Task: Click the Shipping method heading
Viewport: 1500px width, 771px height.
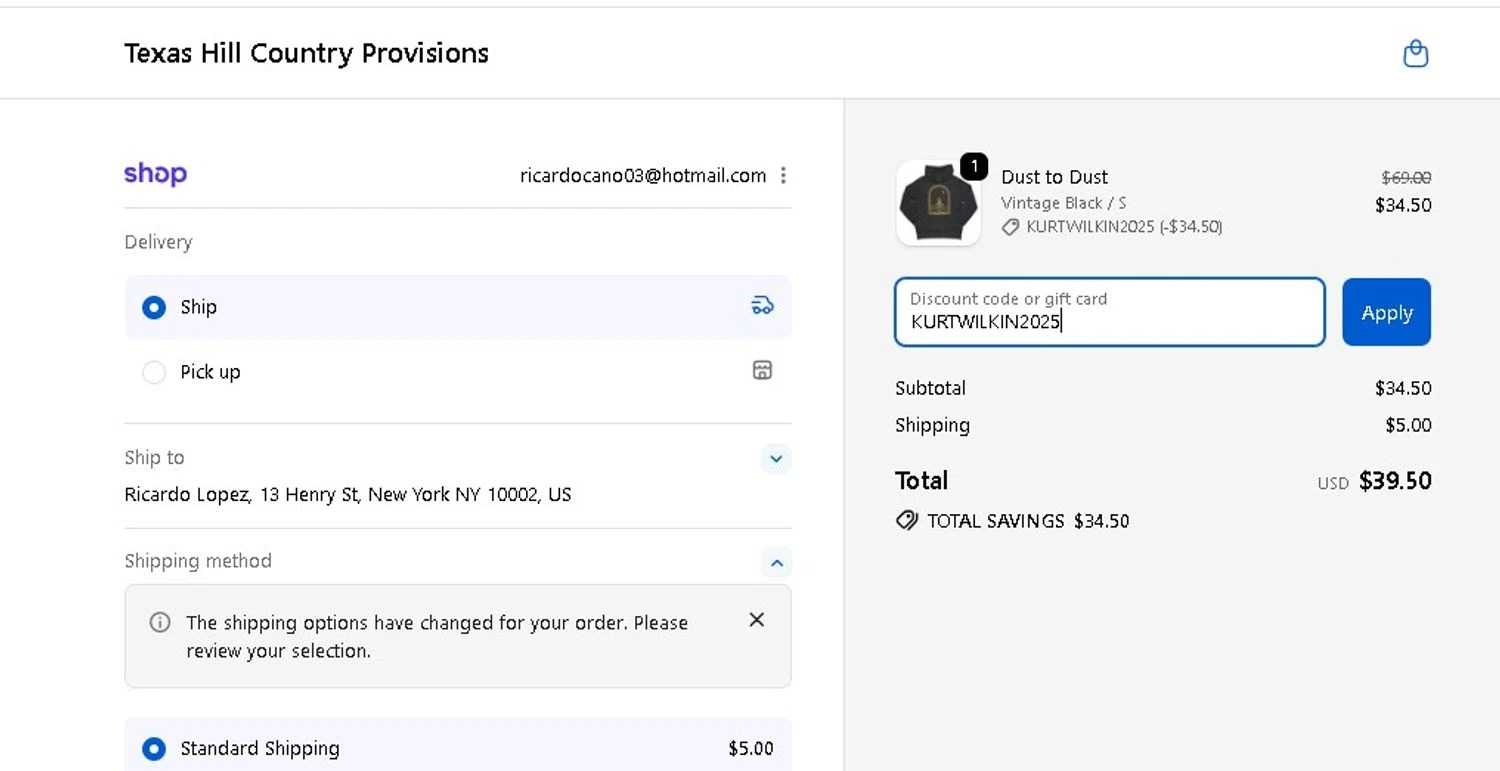Action: coord(198,561)
